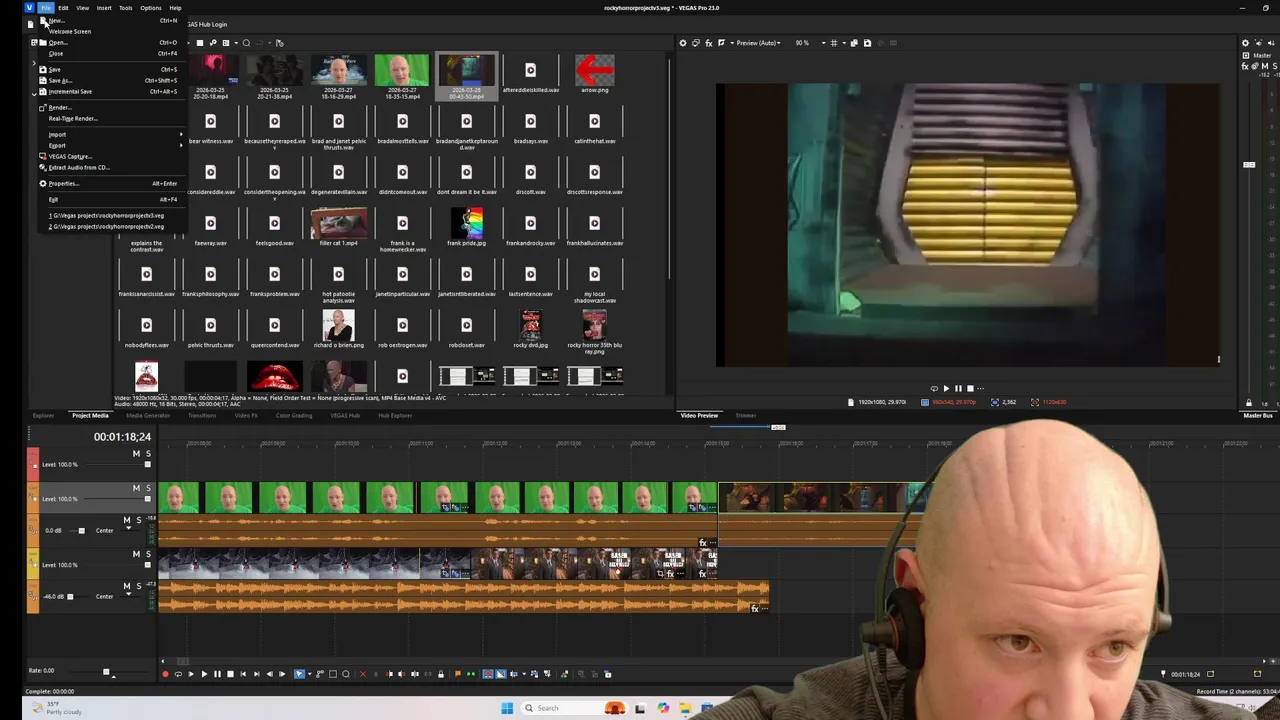
Task: Open weather widget on taskbar
Action: (58, 708)
